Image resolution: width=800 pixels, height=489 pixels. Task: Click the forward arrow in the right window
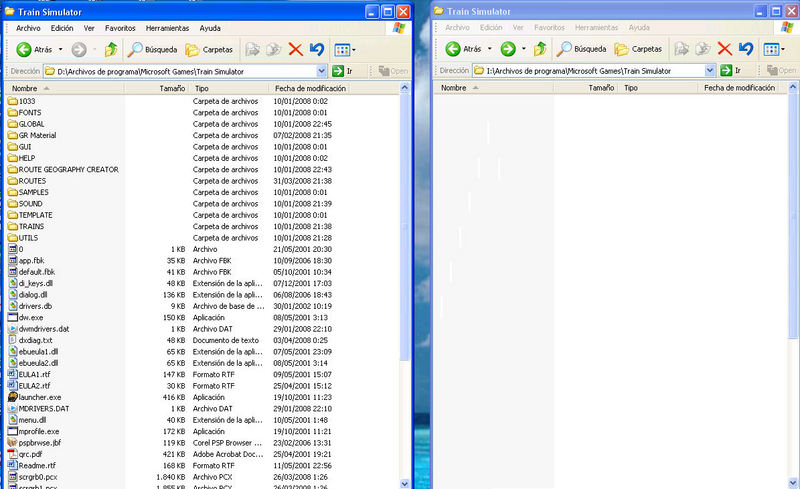[x=507, y=48]
